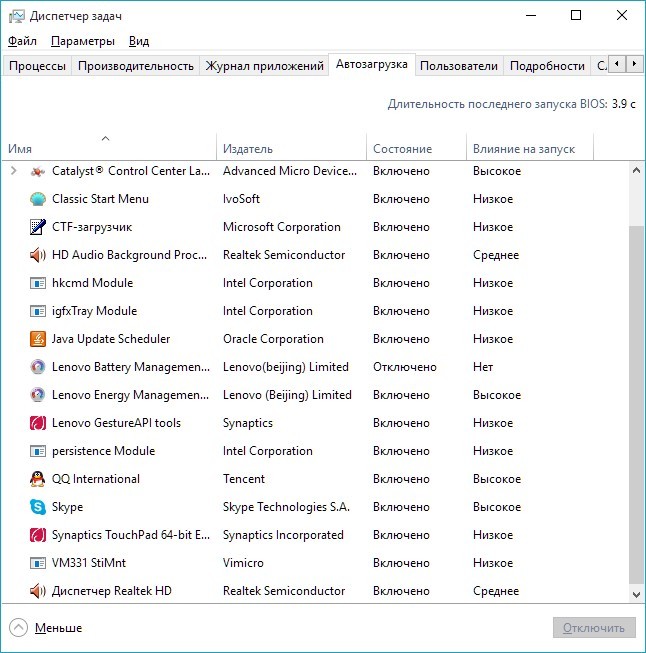The height and width of the screenshot is (653, 646).
Task: Open the Параметры menu
Action: click(82, 41)
